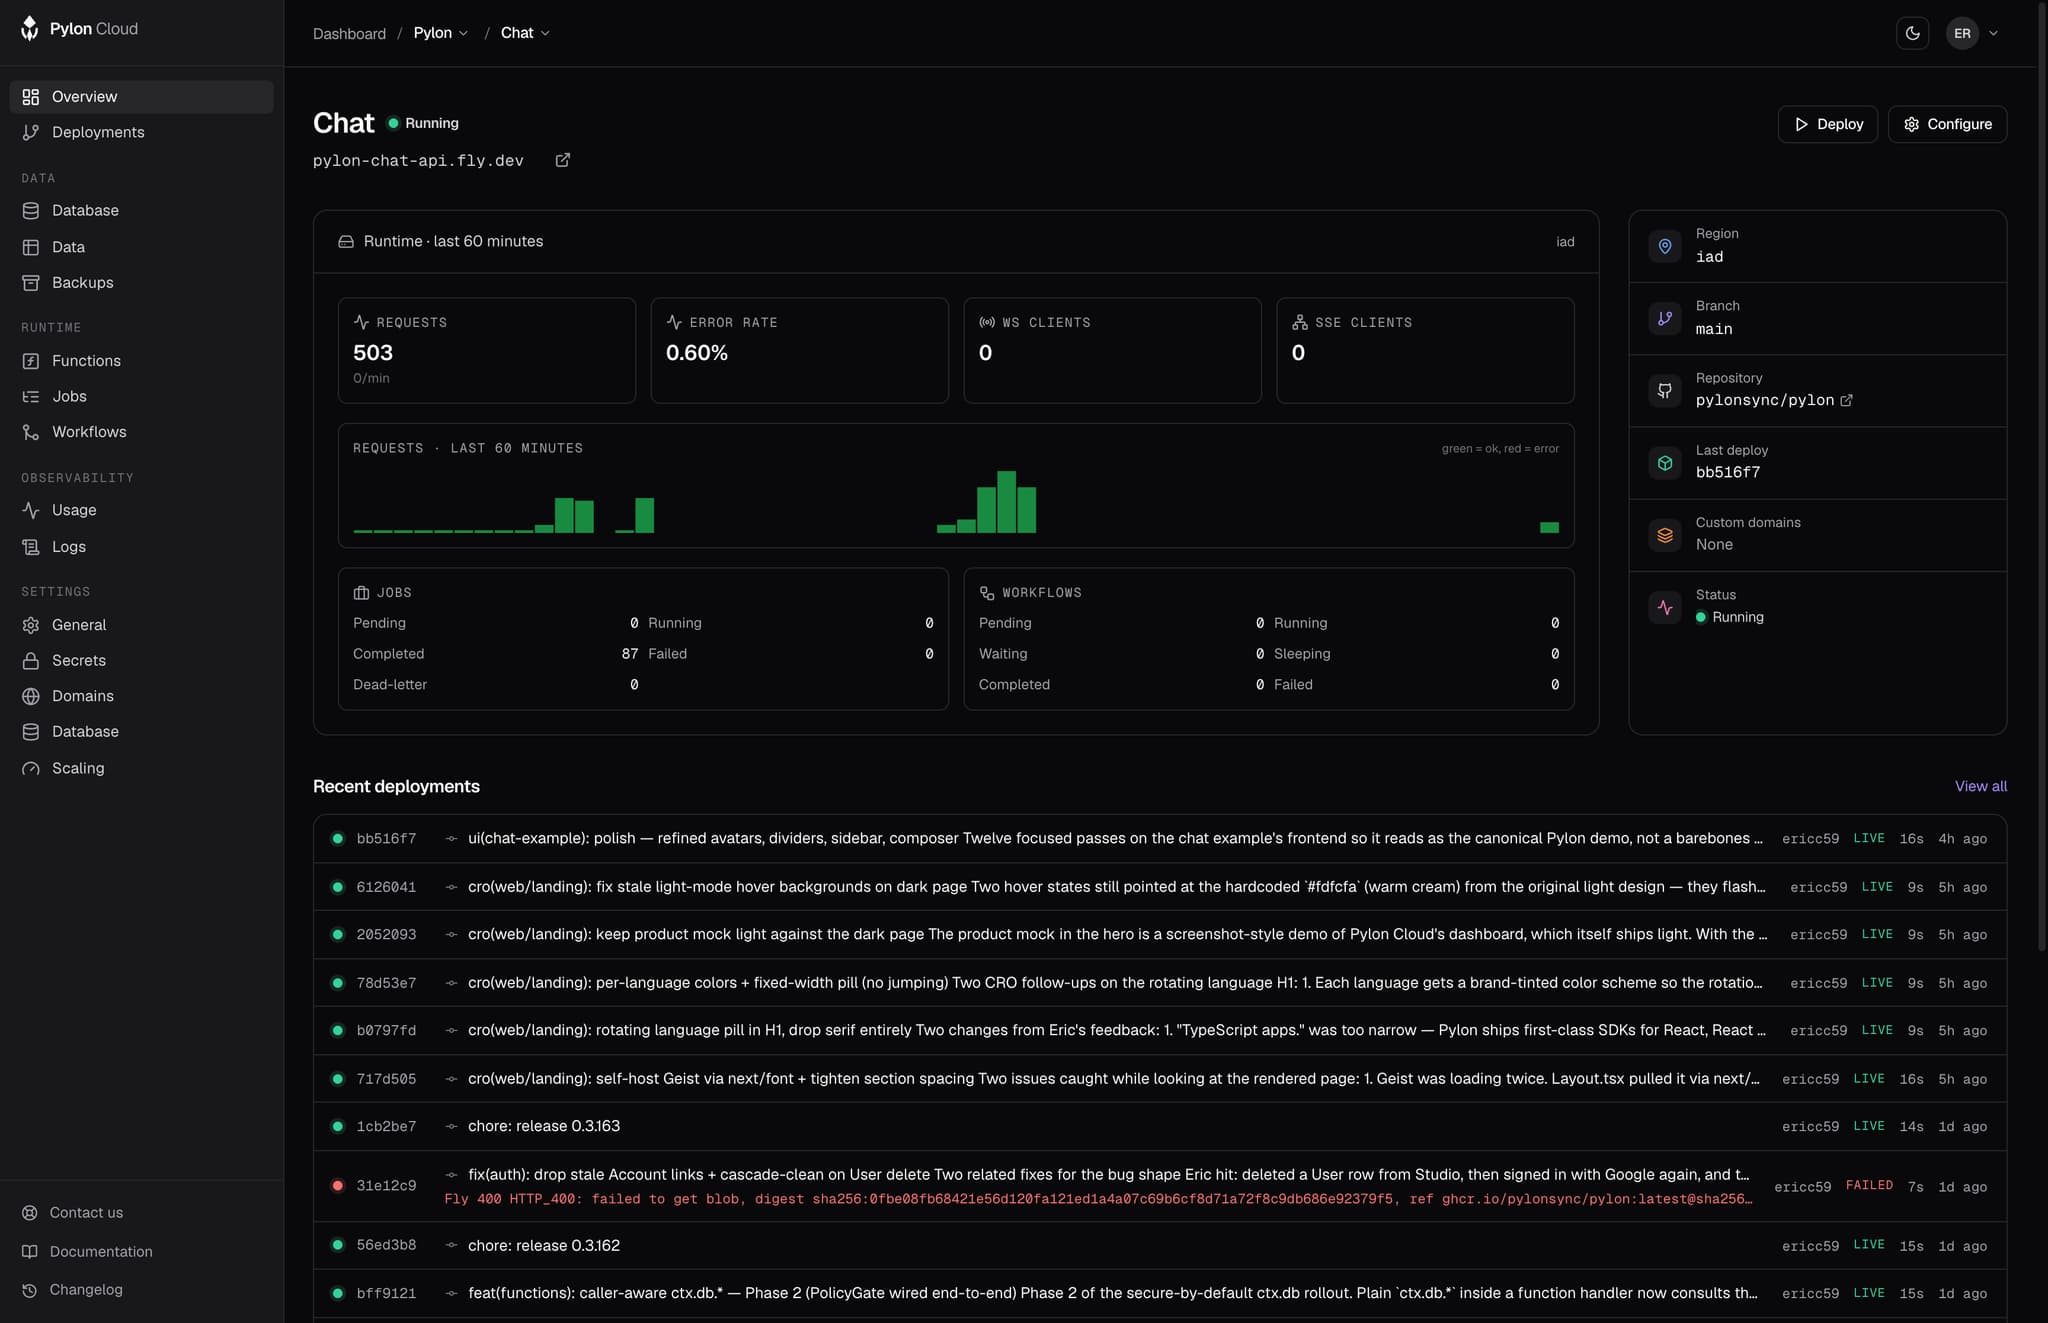Screen dimensions: 2048x1323
Task: Click the Jobs list icon
Action: coord(31,397)
